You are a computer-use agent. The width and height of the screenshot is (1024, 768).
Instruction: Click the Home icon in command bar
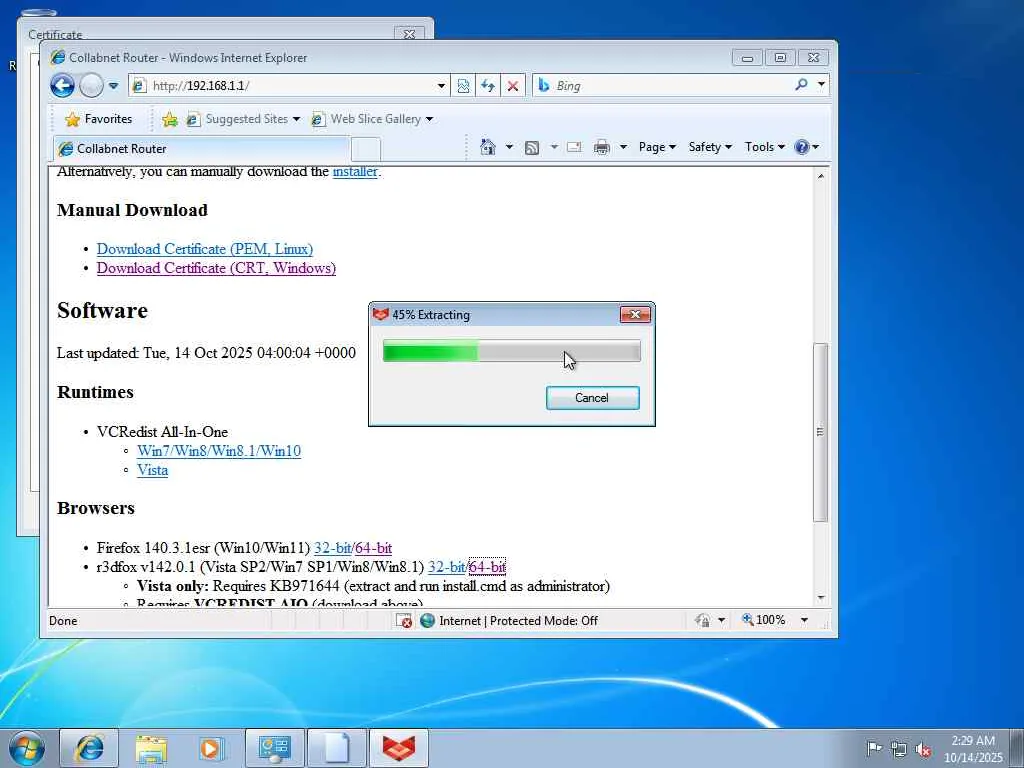[488, 147]
